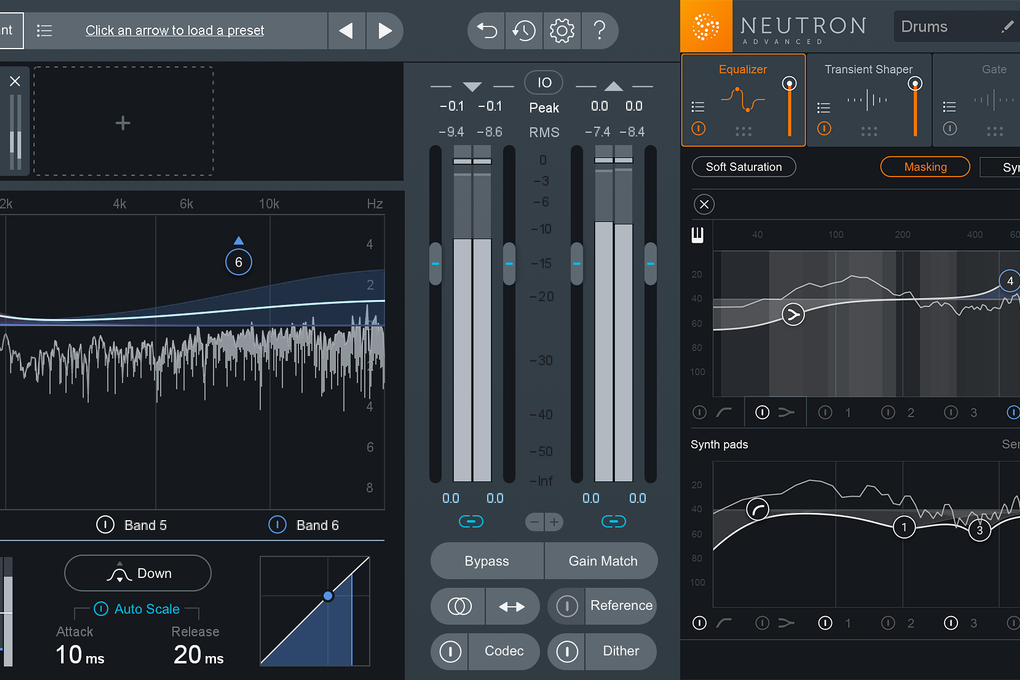The width and height of the screenshot is (1020, 680).
Task: Click the plus button below the meter scale
Action: tap(554, 522)
